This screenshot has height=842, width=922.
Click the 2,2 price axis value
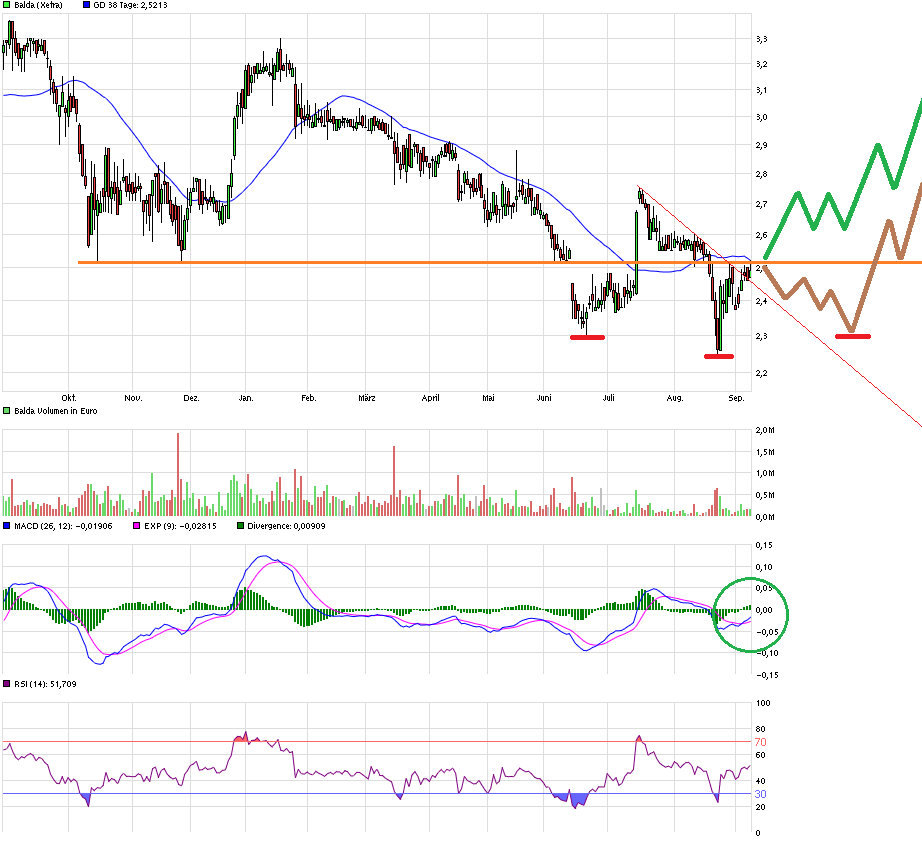[761, 373]
